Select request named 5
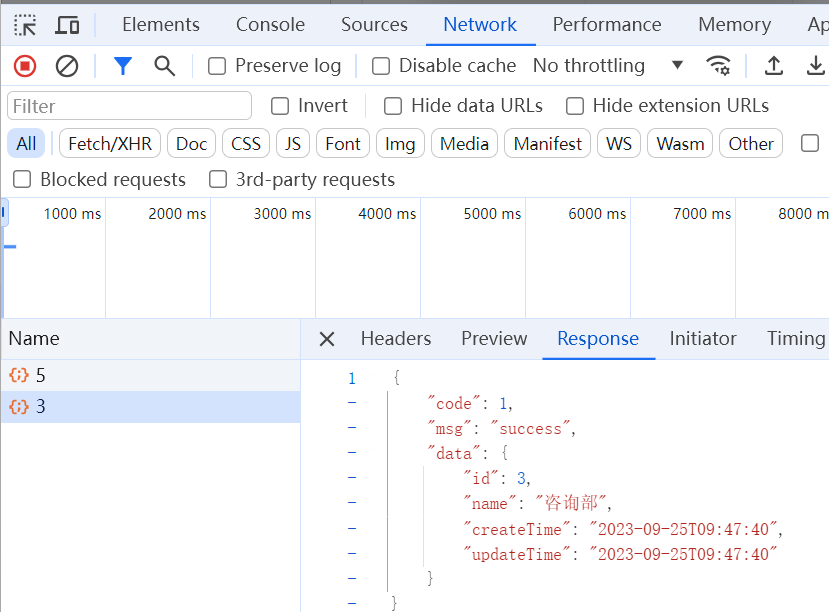829x612 pixels. coord(151,376)
